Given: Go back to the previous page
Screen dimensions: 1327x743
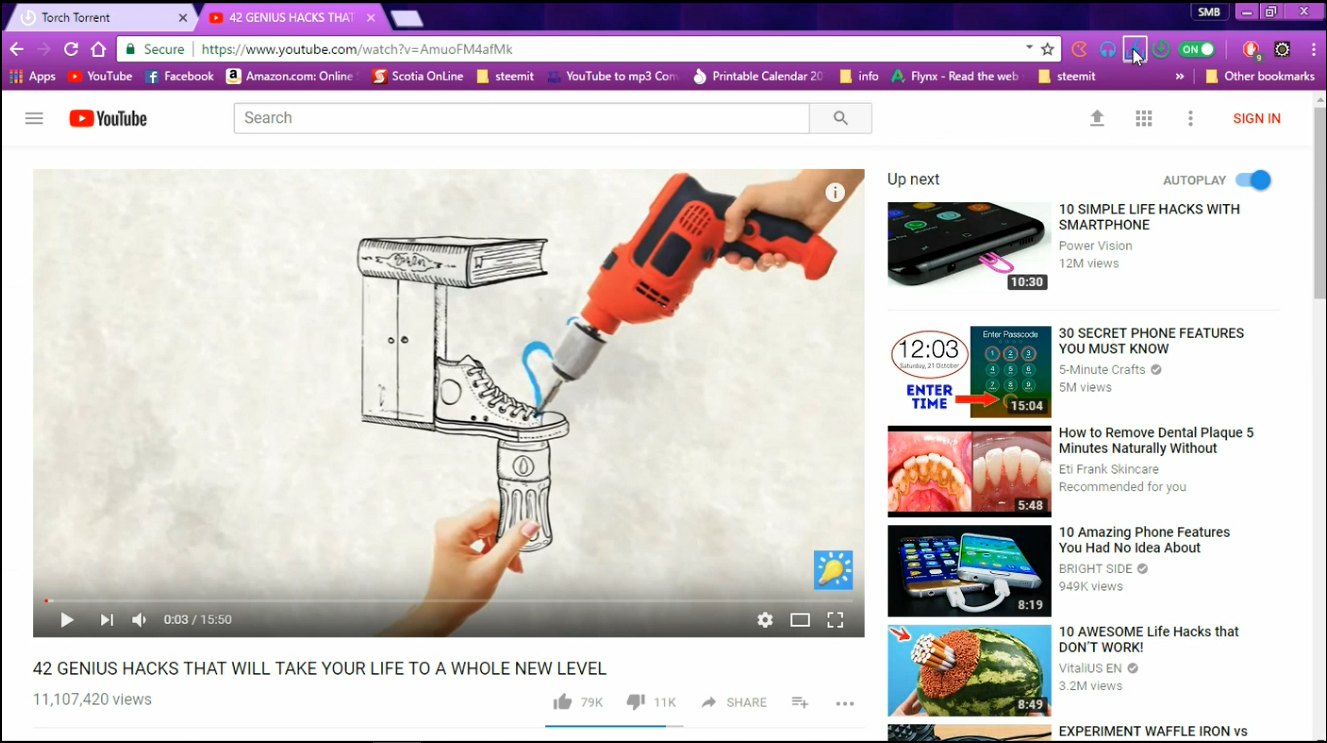Looking at the screenshot, I should [16, 49].
